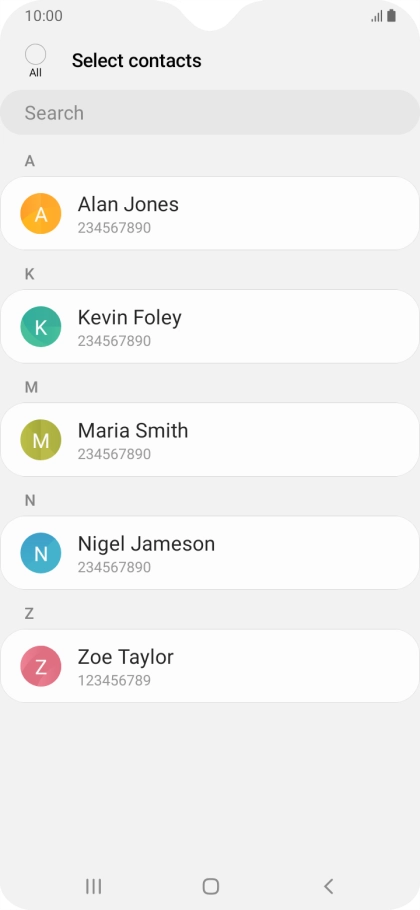Tap the clock showing 10:00
The width and height of the screenshot is (420, 910).
click(x=44, y=16)
